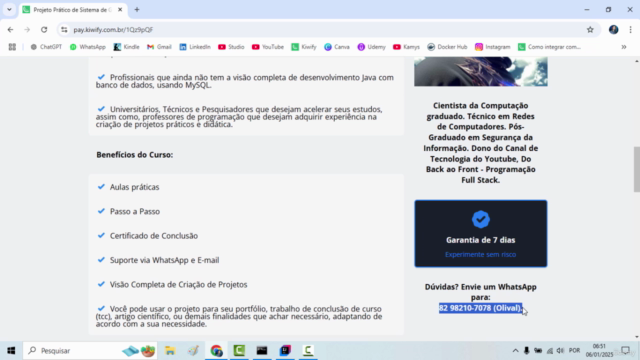This screenshot has width=640, height=360.
Task: Open the Gmail bookmark
Action: pos(159,47)
